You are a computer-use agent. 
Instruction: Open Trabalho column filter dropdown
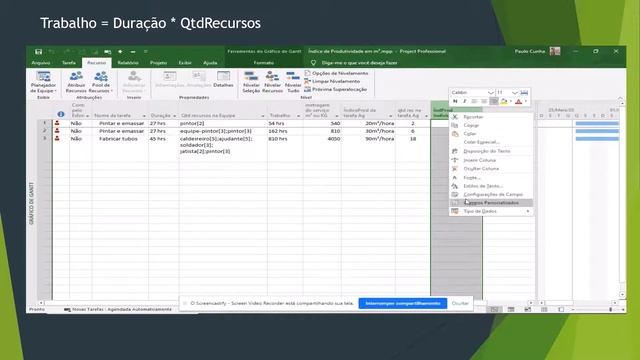click(298, 116)
